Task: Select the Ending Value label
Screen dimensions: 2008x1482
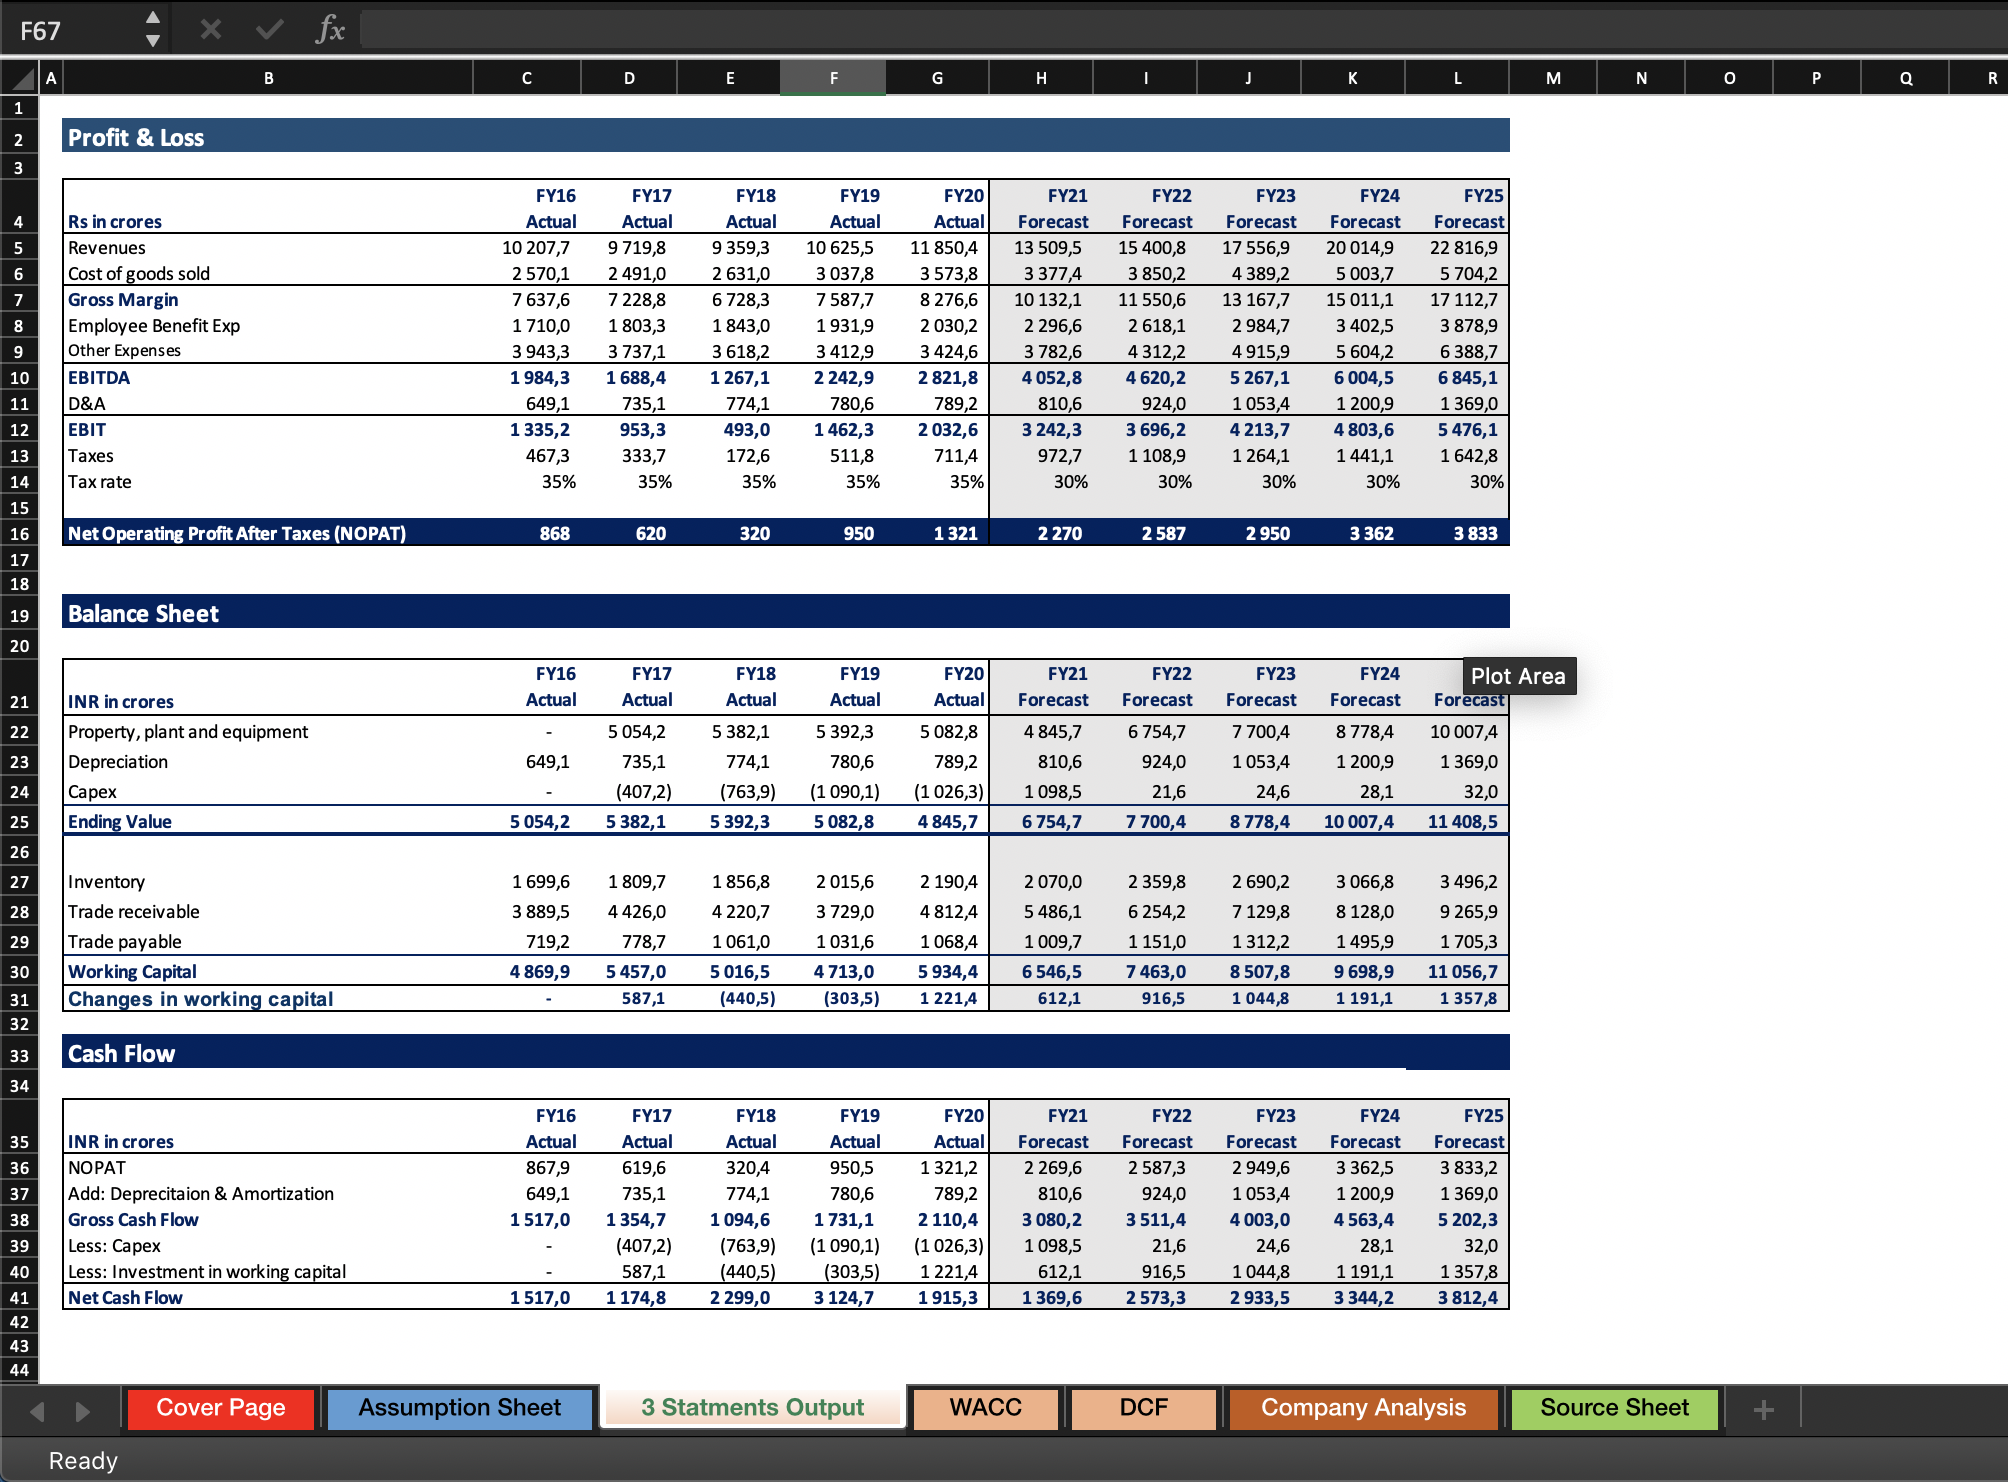Action: coord(120,822)
